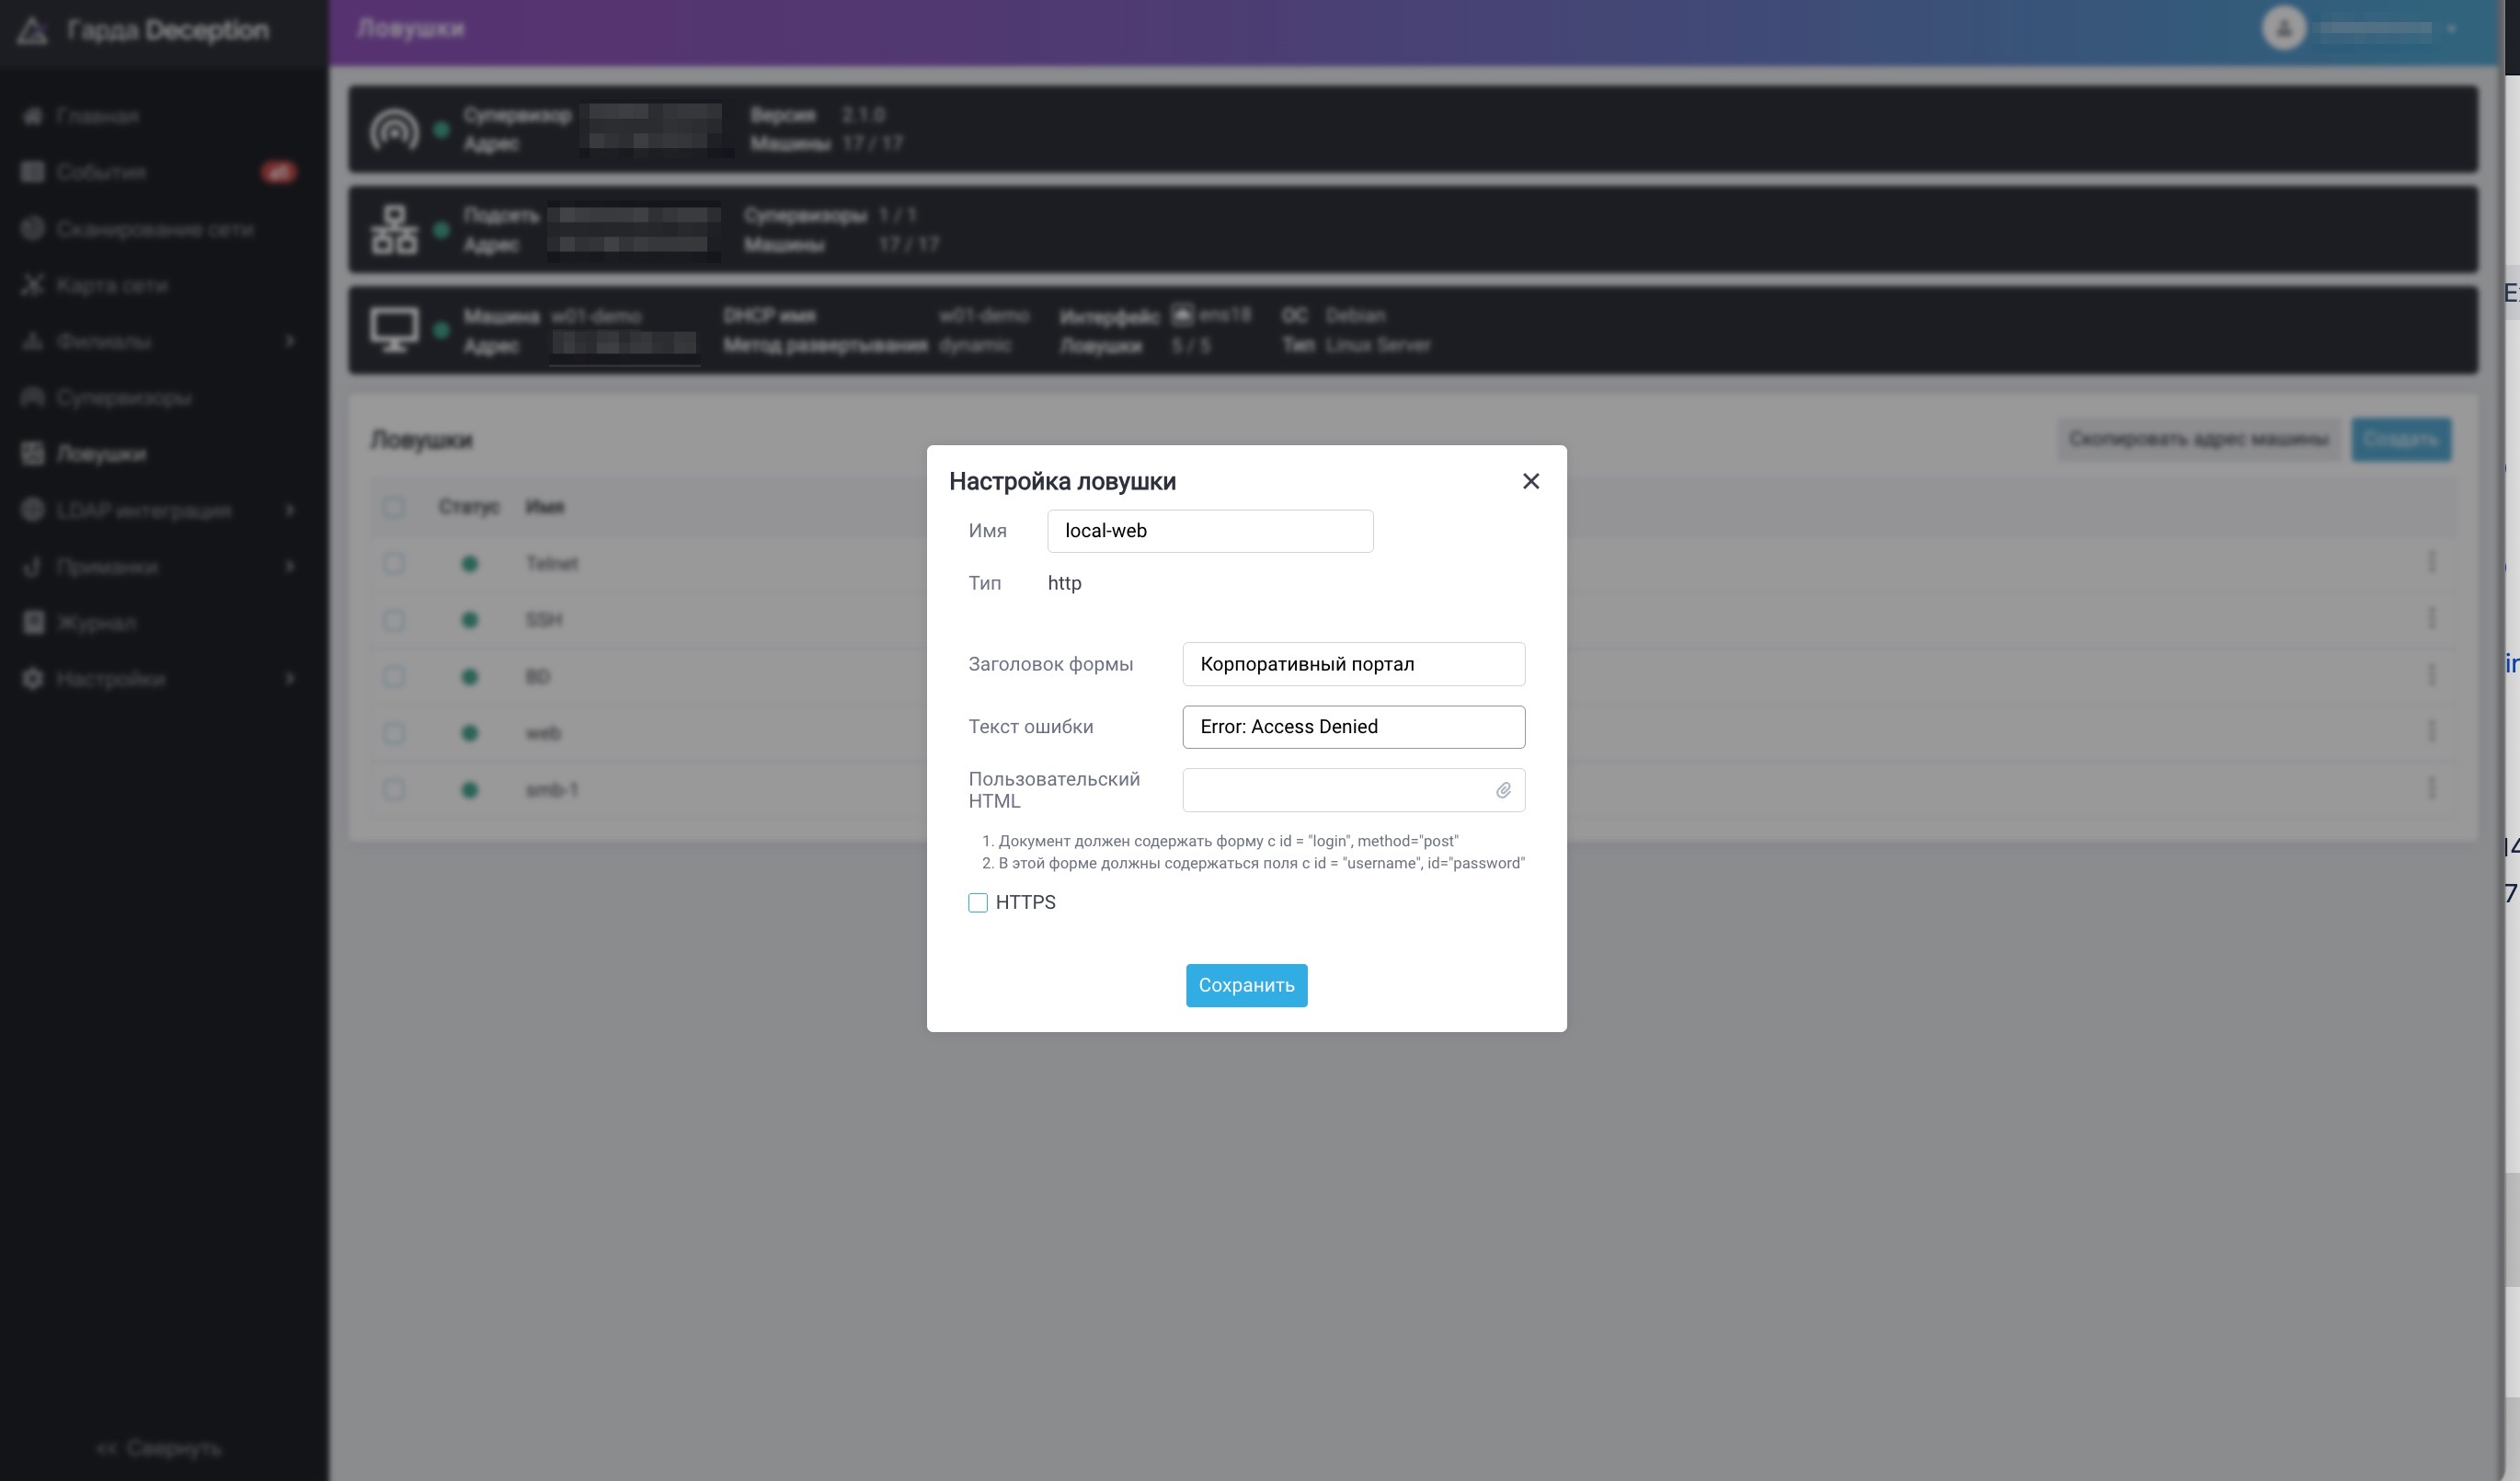Click the Заголовок формы text field
This screenshot has height=1481, width=2520.
[1353, 664]
